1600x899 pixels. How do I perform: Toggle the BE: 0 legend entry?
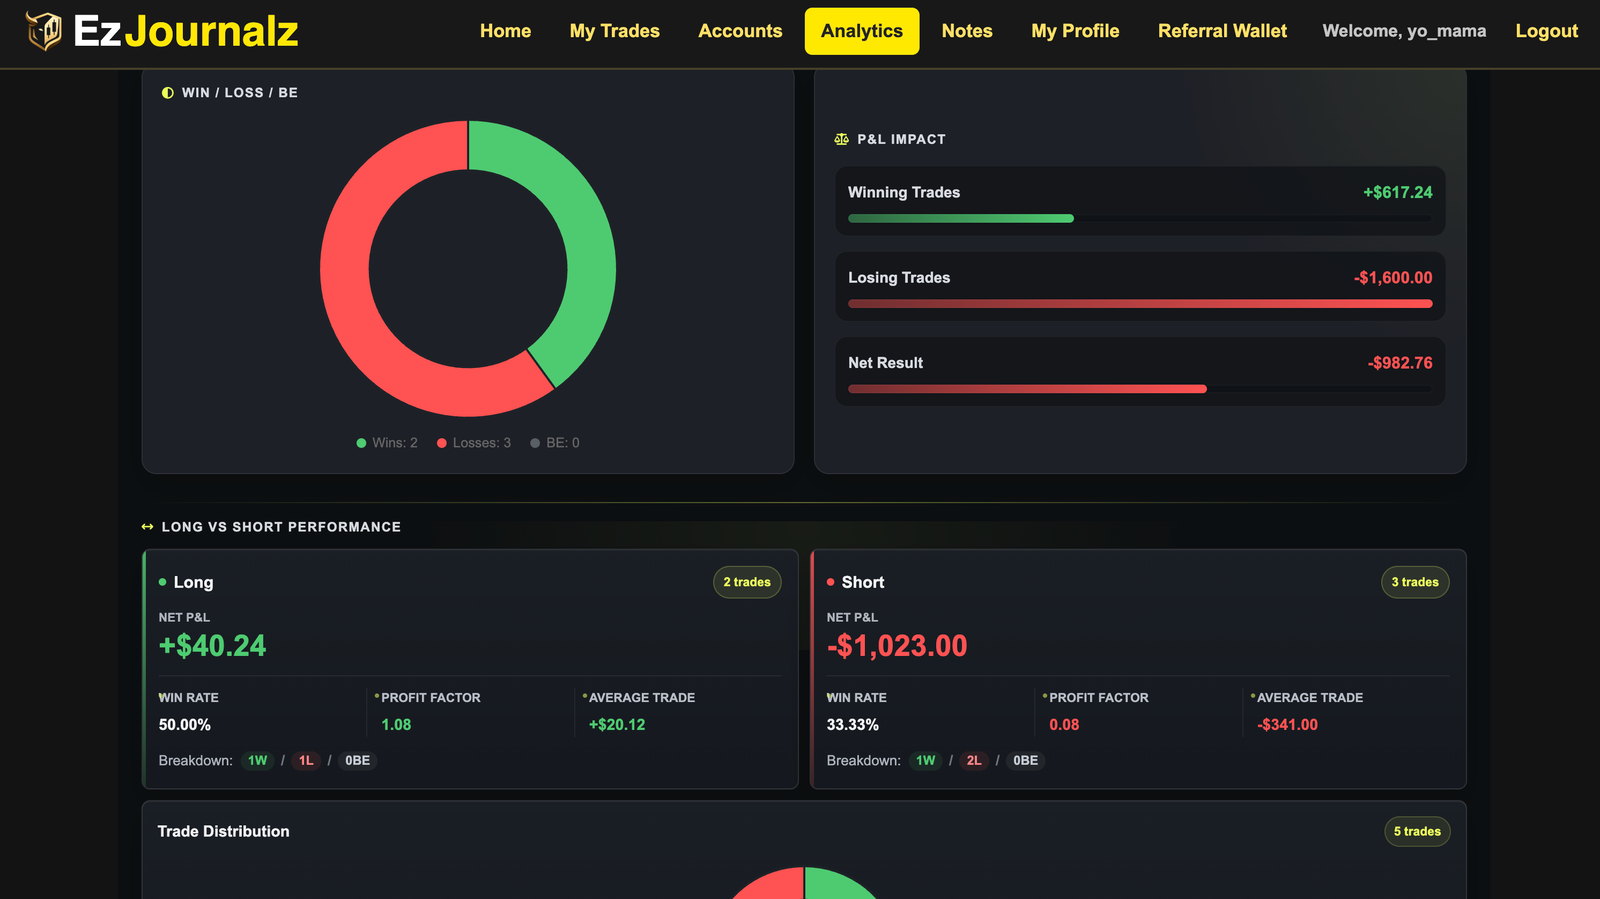(555, 443)
